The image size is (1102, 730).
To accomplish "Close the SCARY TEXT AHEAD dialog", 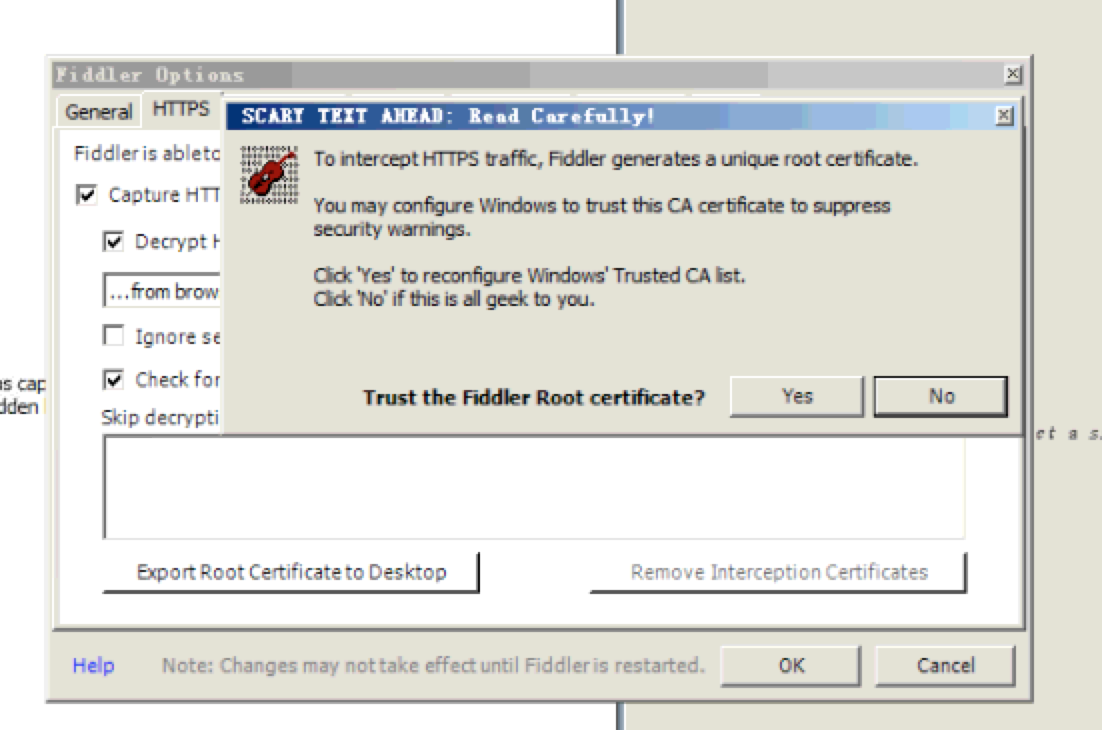I will 1004,116.
